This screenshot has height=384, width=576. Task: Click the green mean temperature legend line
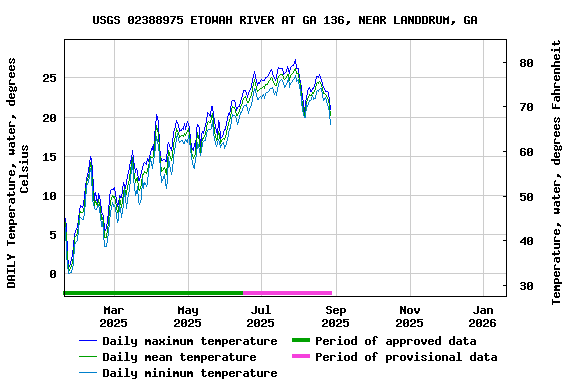(x=88, y=357)
